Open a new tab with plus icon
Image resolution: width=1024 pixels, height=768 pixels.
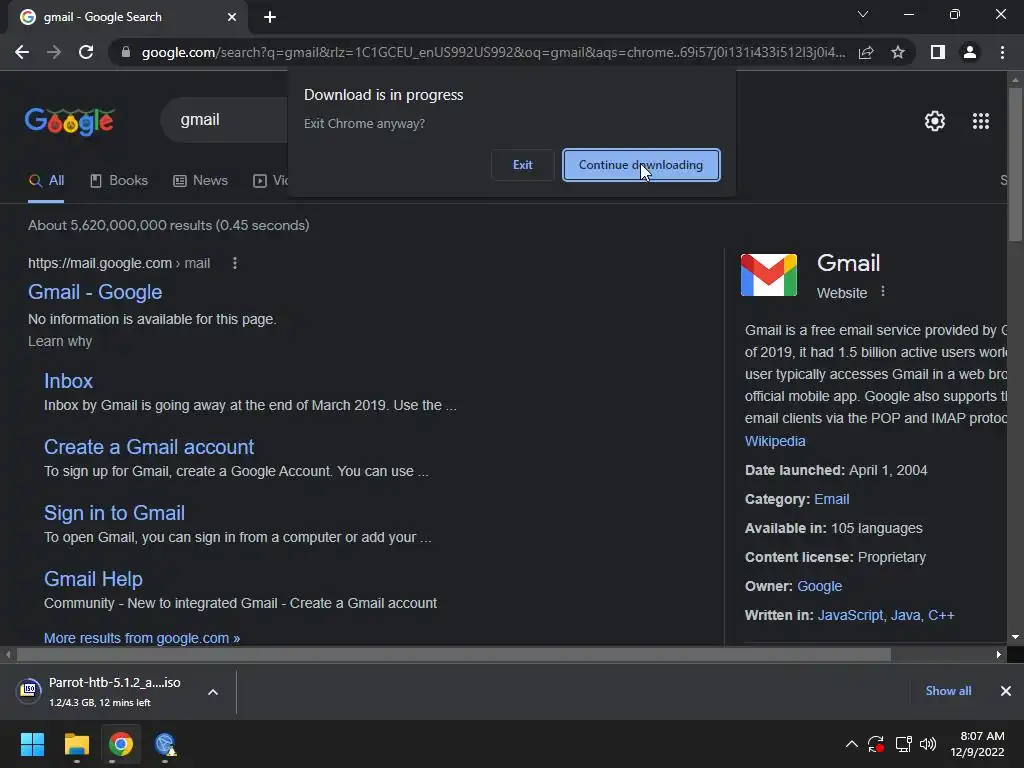[x=270, y=17]
